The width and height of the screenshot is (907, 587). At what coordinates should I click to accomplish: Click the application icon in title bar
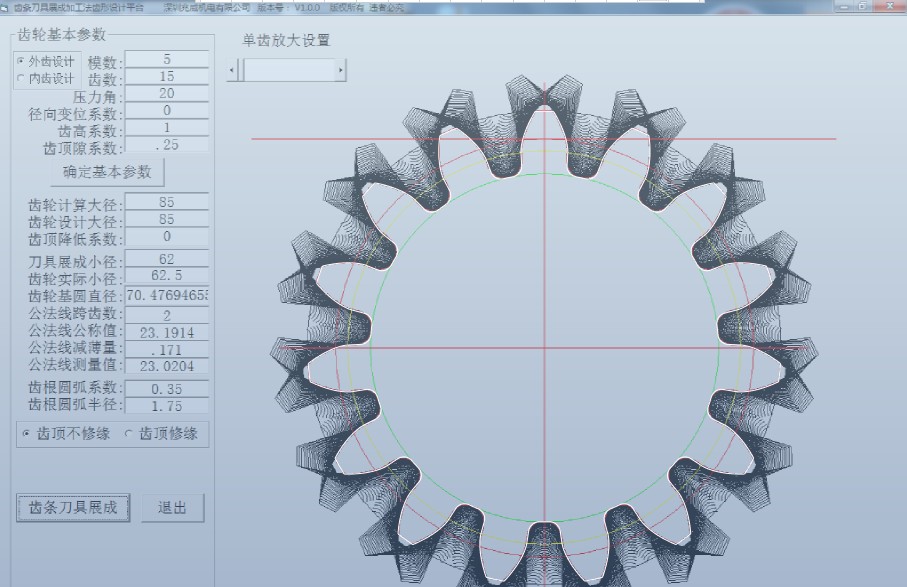5,8
